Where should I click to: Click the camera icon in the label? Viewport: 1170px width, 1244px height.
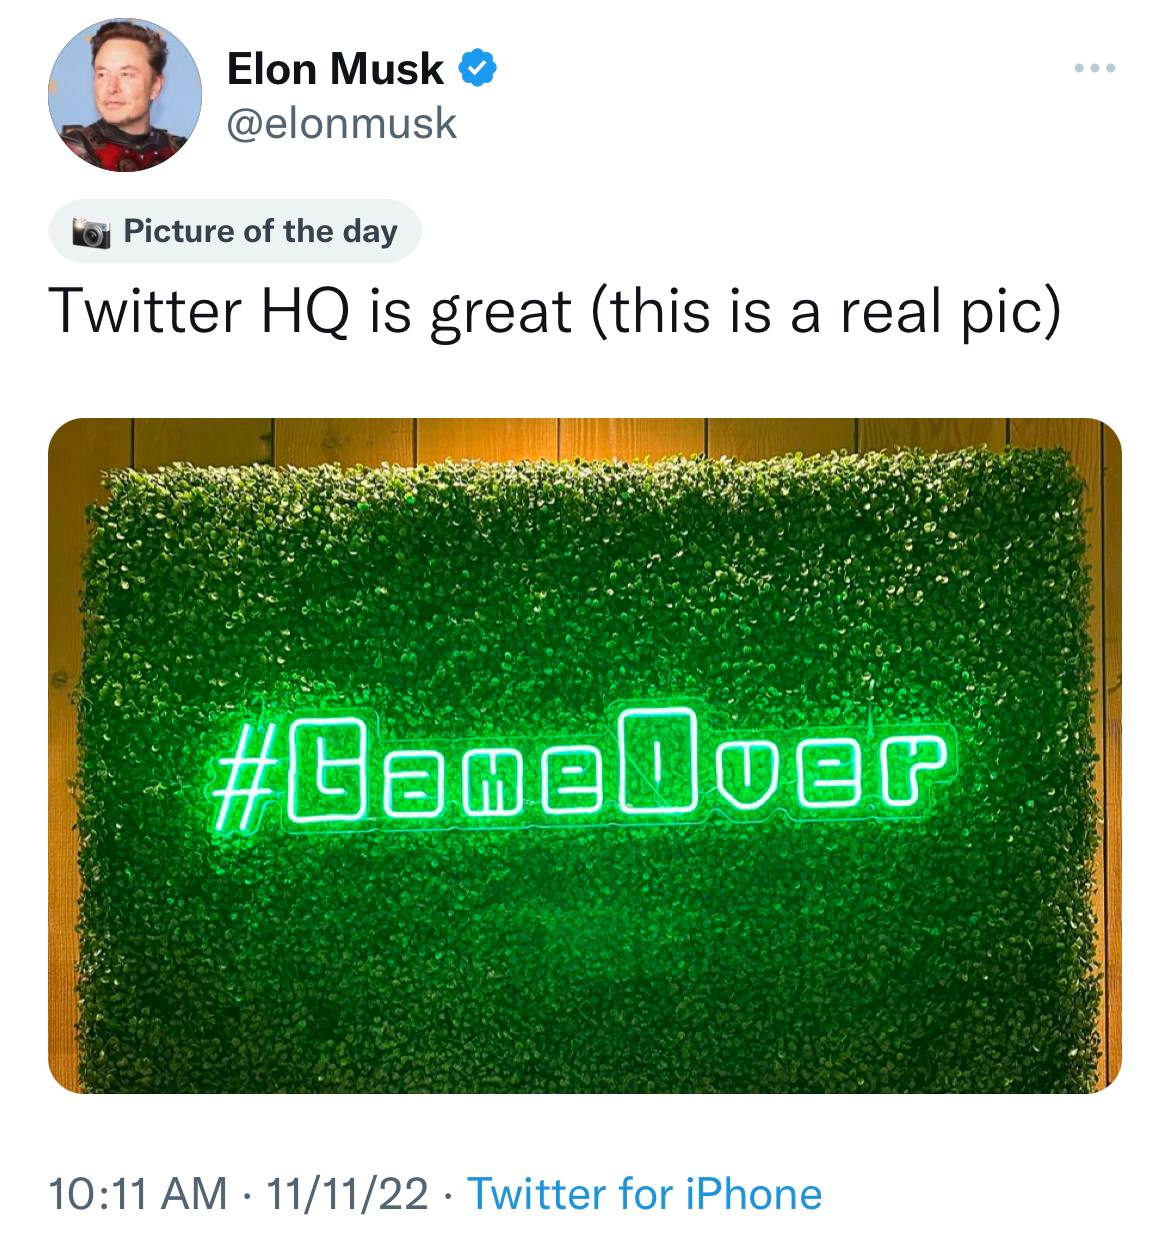[91, 233]
